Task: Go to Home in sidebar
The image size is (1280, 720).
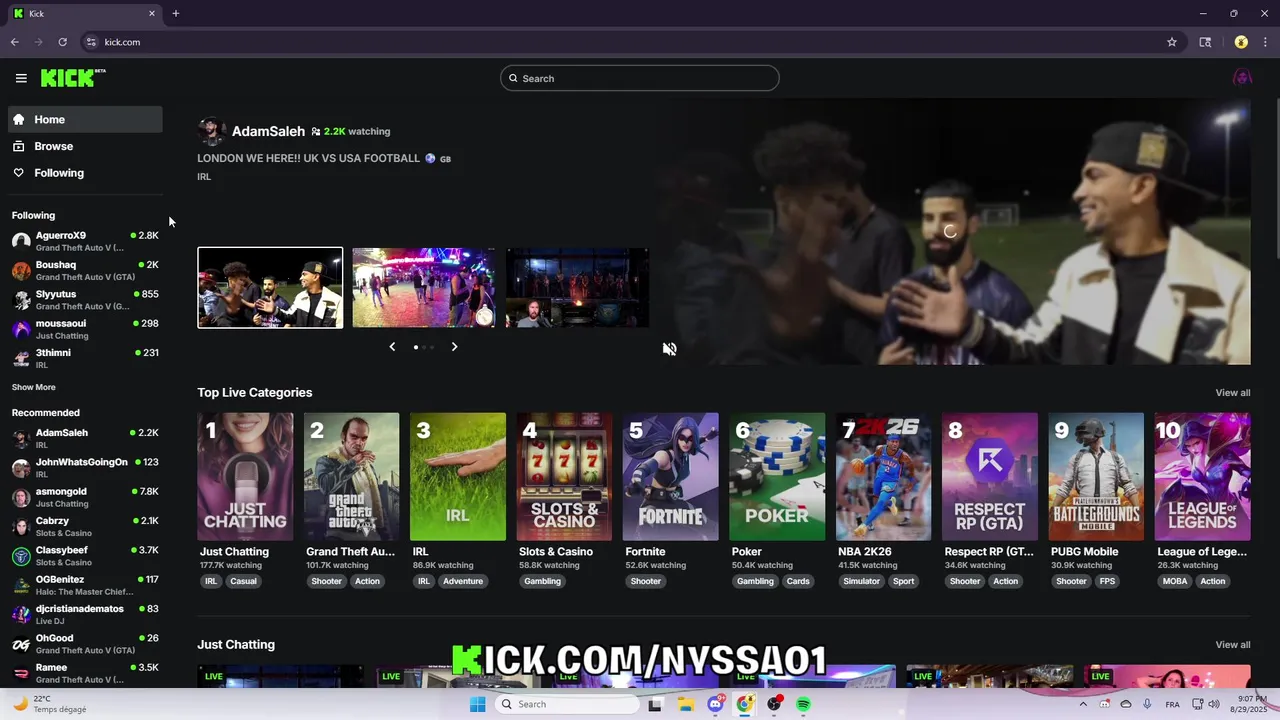Action: [x=85, y=119]
